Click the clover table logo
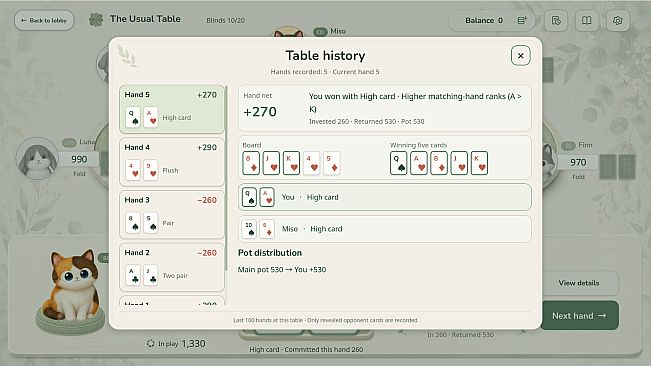Viewport: 651px width, 366px height. [x=96, y=20]
